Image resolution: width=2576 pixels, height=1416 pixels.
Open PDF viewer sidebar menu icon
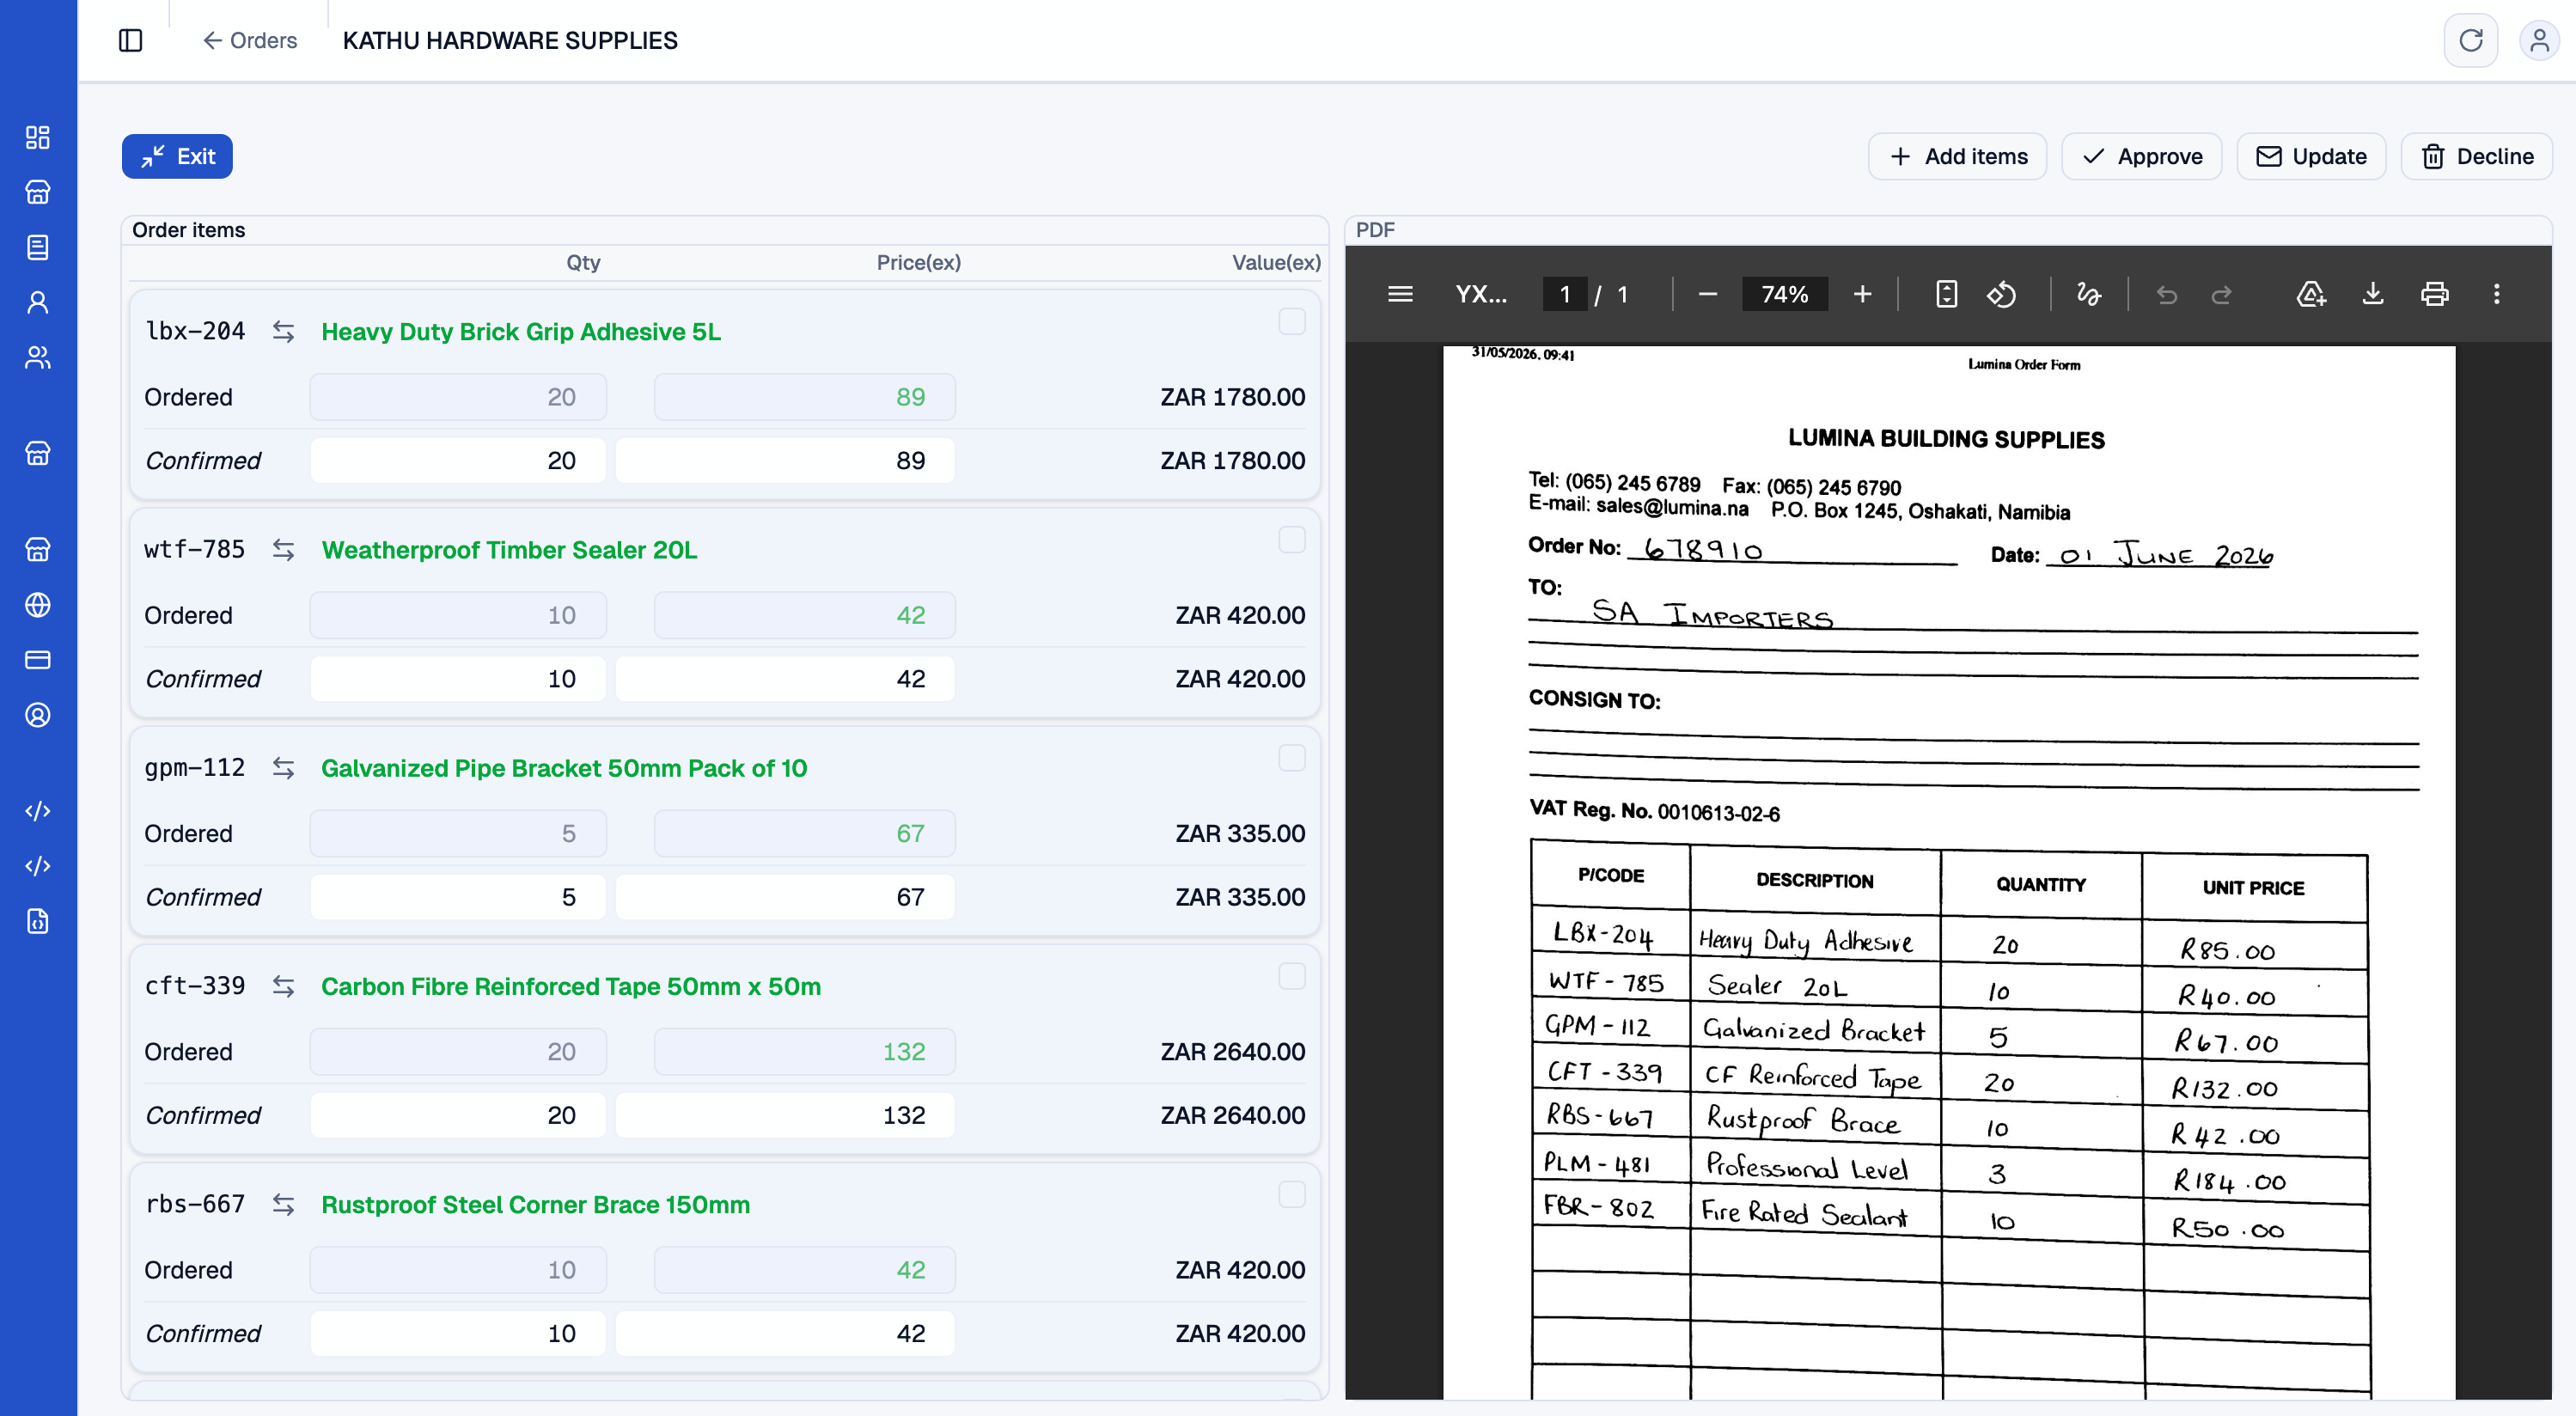(x=1400, y=294)
